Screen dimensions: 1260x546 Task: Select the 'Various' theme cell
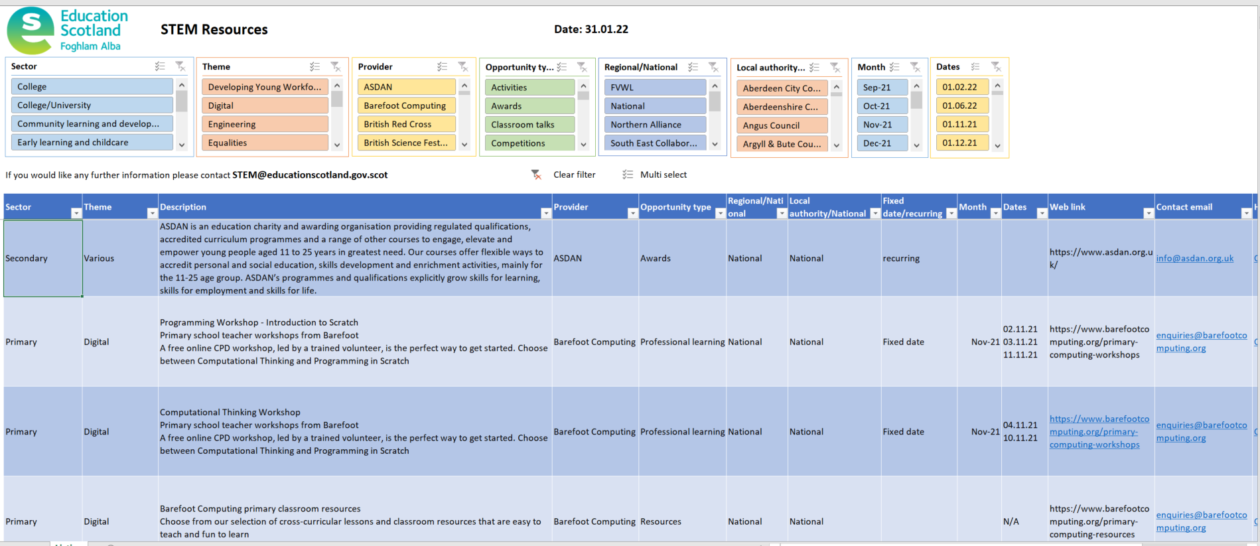(120, 258)
